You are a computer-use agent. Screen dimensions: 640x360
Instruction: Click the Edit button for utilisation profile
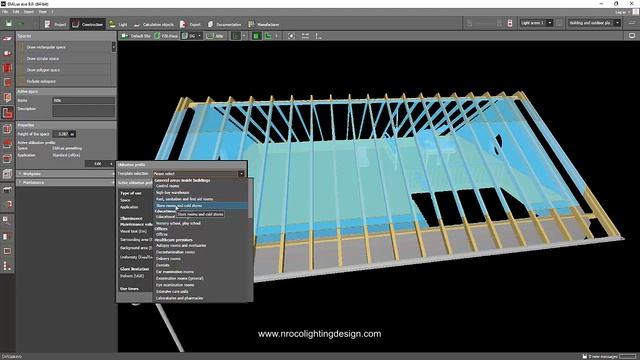point(99,164)
